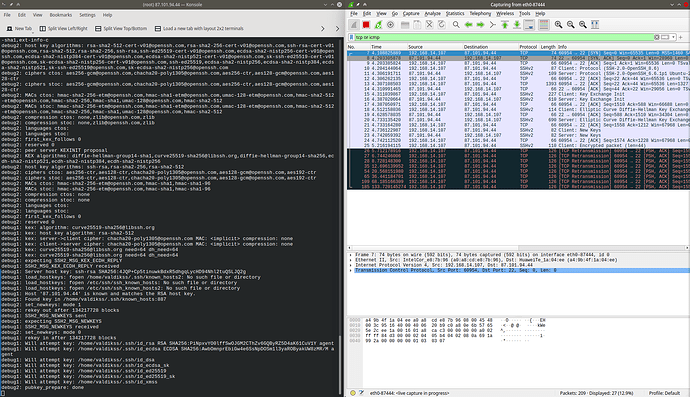
Task: Toggle packet list colorization
Action: point(544,25)
